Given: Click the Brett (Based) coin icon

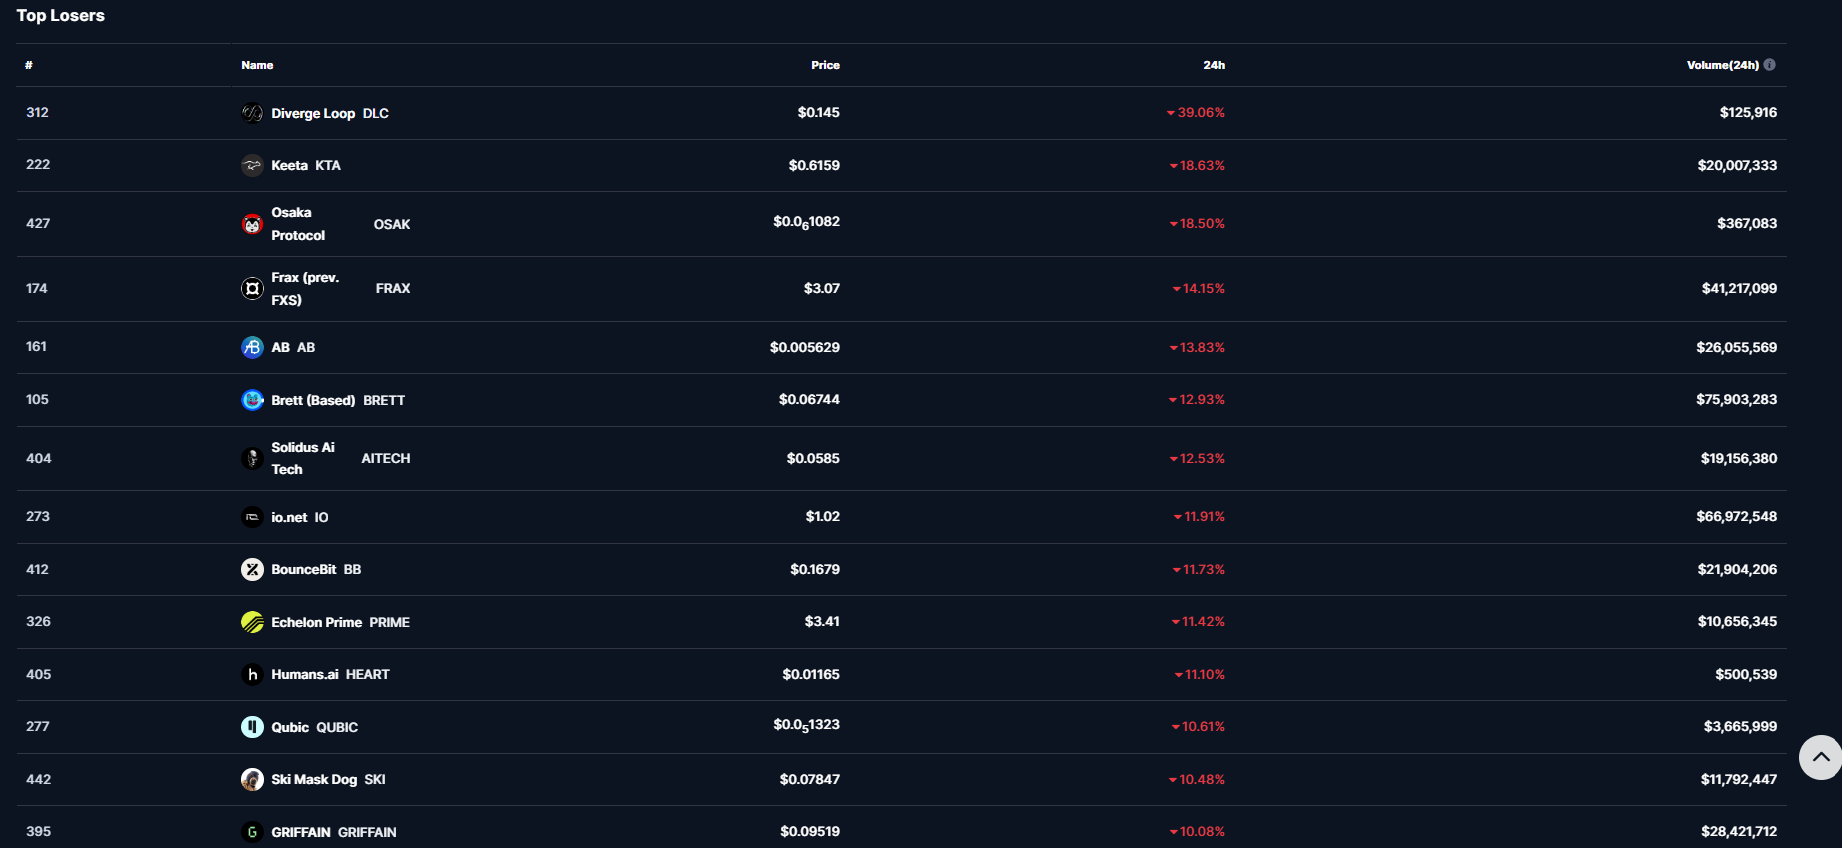Looking at the screenshot, I should (x=252, y=400).
